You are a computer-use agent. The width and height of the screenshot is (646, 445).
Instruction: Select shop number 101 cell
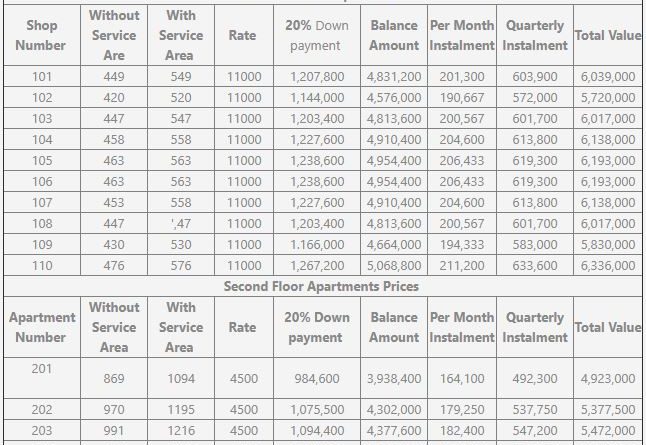coord(41,77)
